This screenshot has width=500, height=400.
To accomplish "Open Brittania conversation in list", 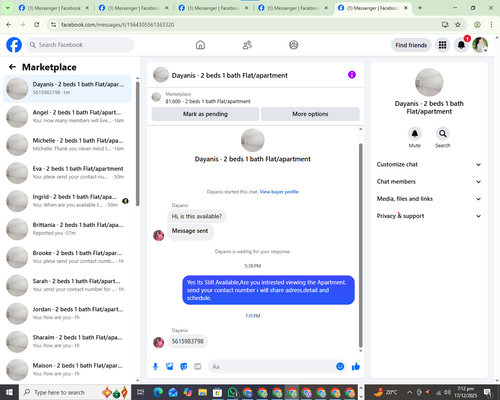I will click(68, 229).
